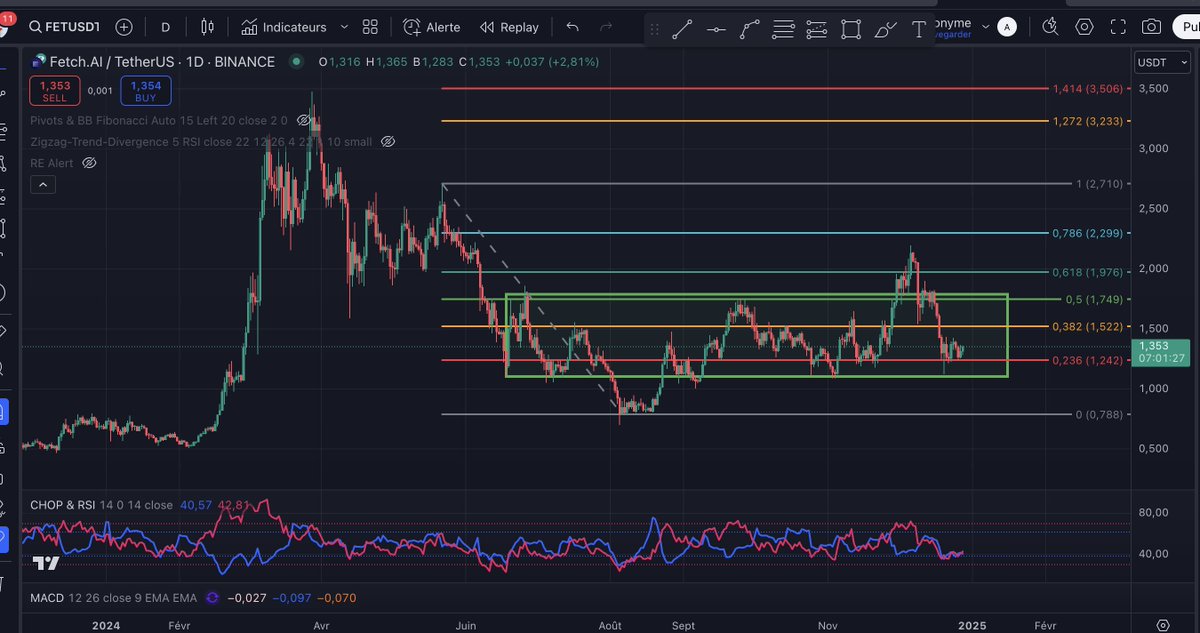Click the add symbol plus icon
Screen dimensions: 1200x633
pos(124,27)
